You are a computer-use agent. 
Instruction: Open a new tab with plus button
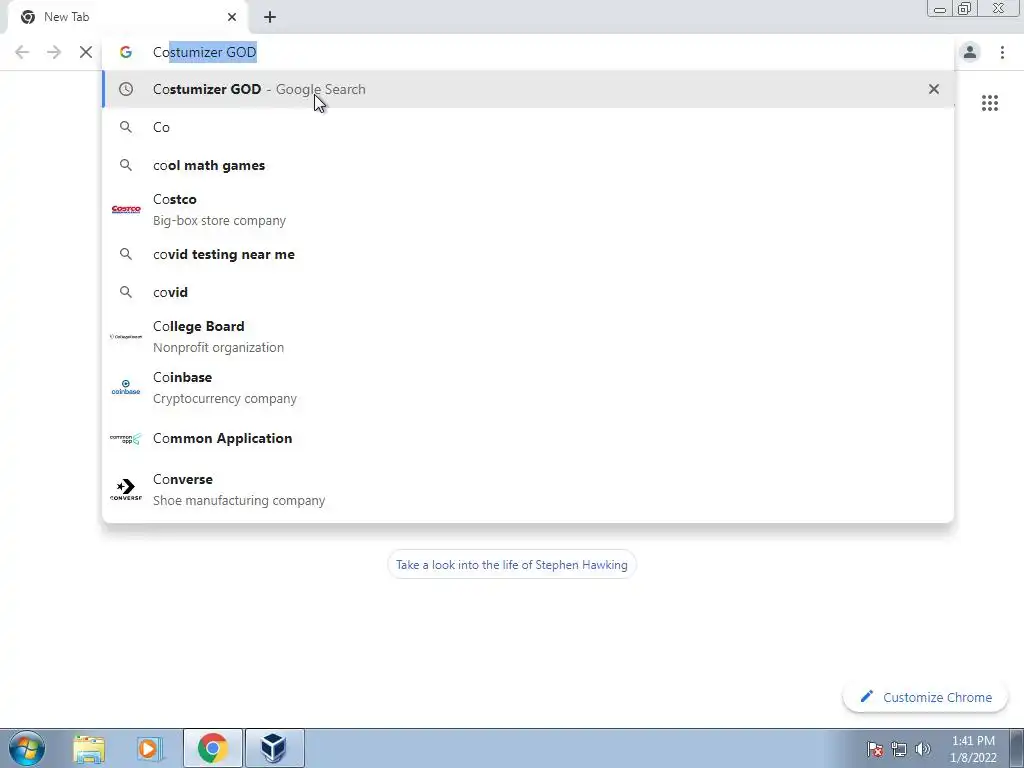(x=270, y=17)
